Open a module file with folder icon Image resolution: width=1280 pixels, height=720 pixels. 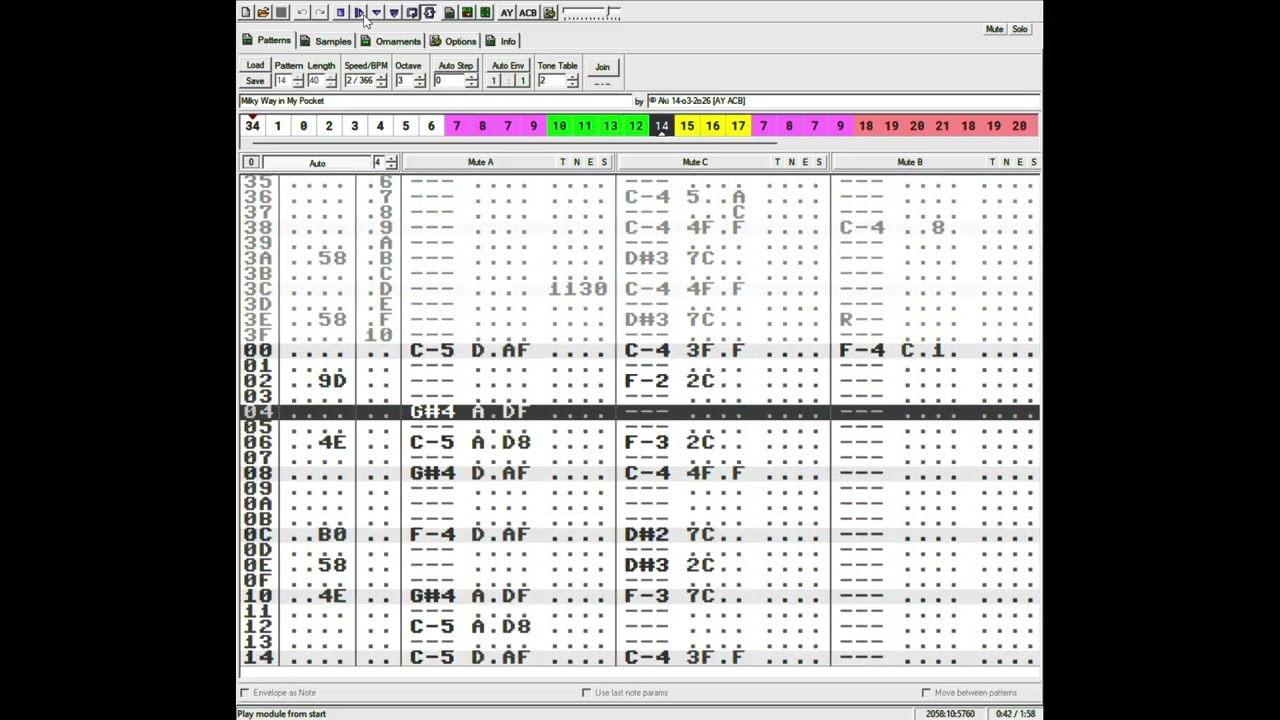(x=263, y=12)
